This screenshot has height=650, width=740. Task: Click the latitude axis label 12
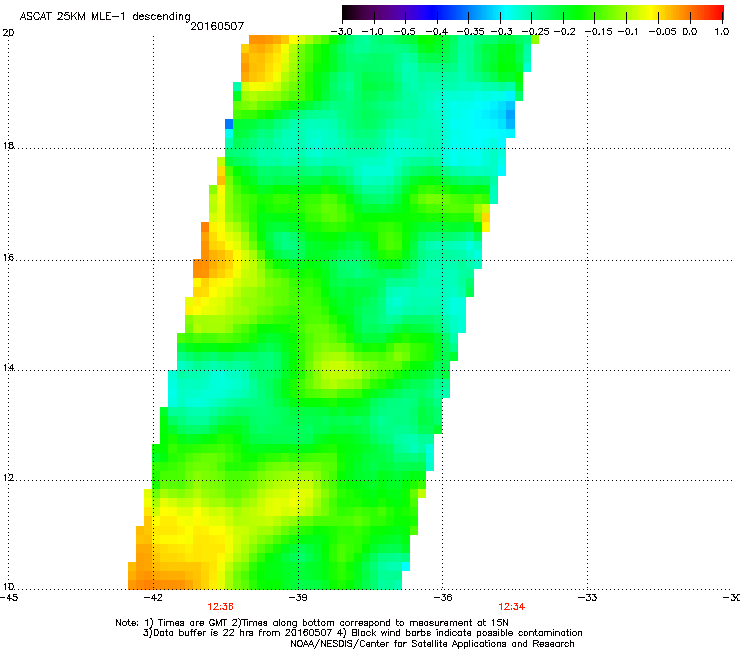click(8, 478)
